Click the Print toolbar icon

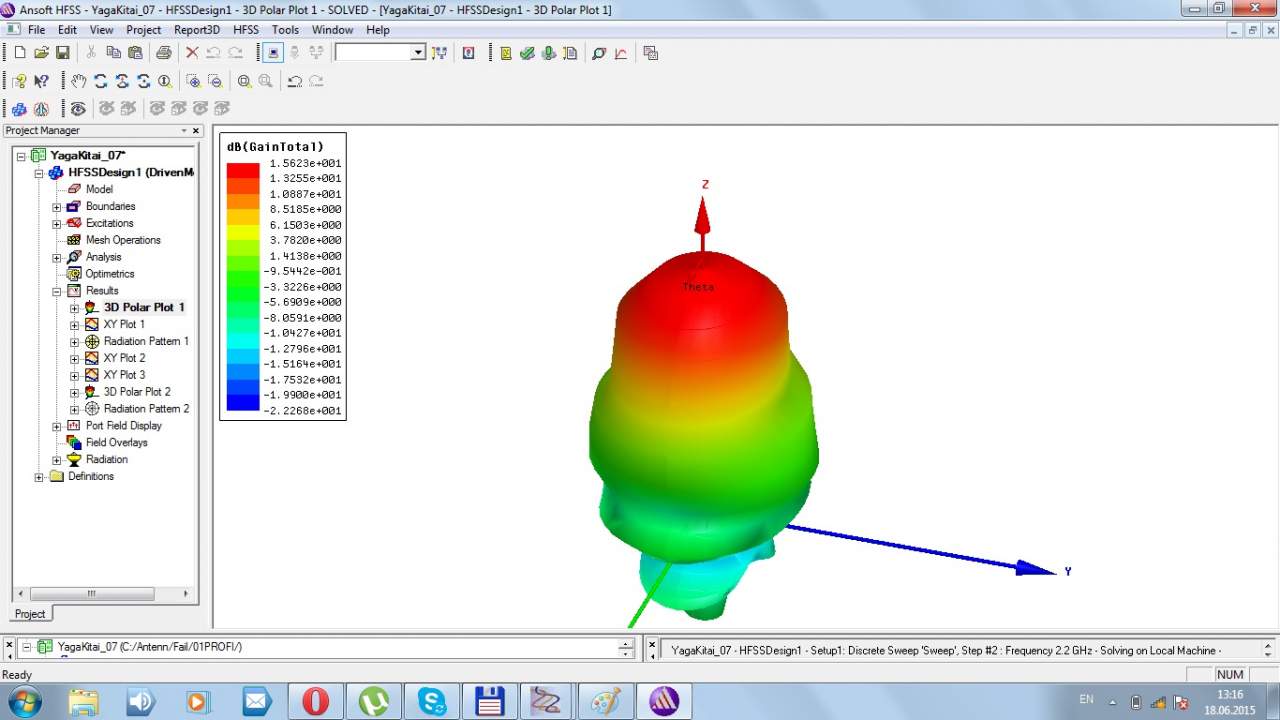click(x=163, y=52)
